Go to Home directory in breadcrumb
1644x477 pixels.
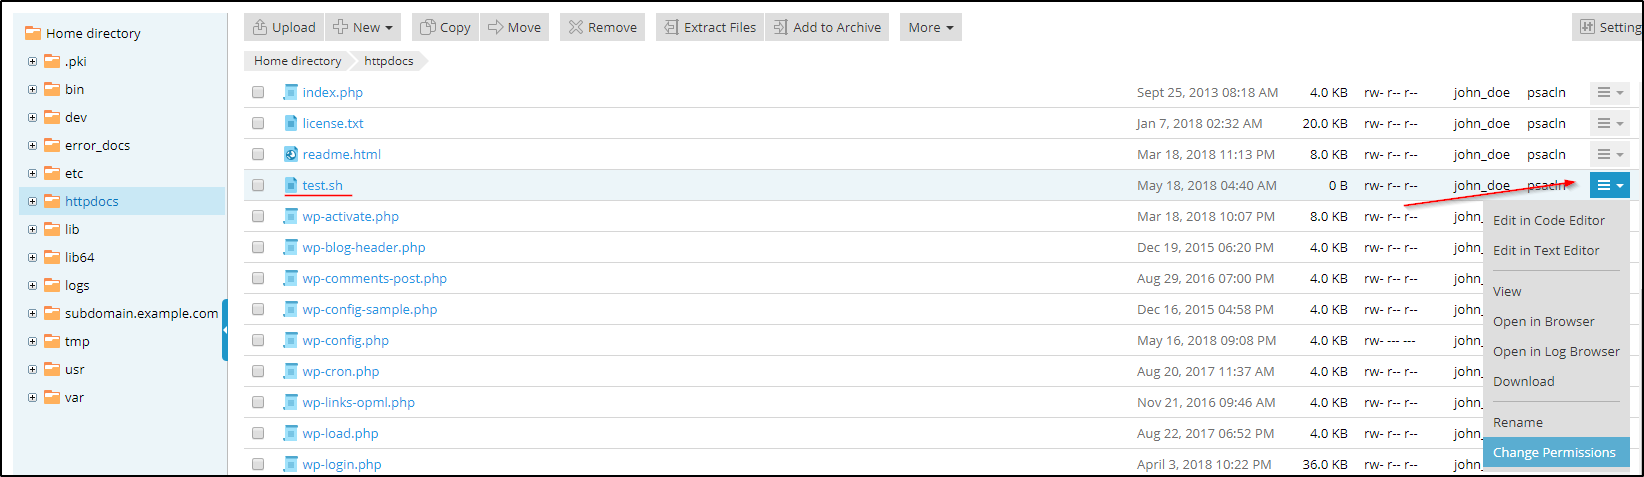click(297, 61)
